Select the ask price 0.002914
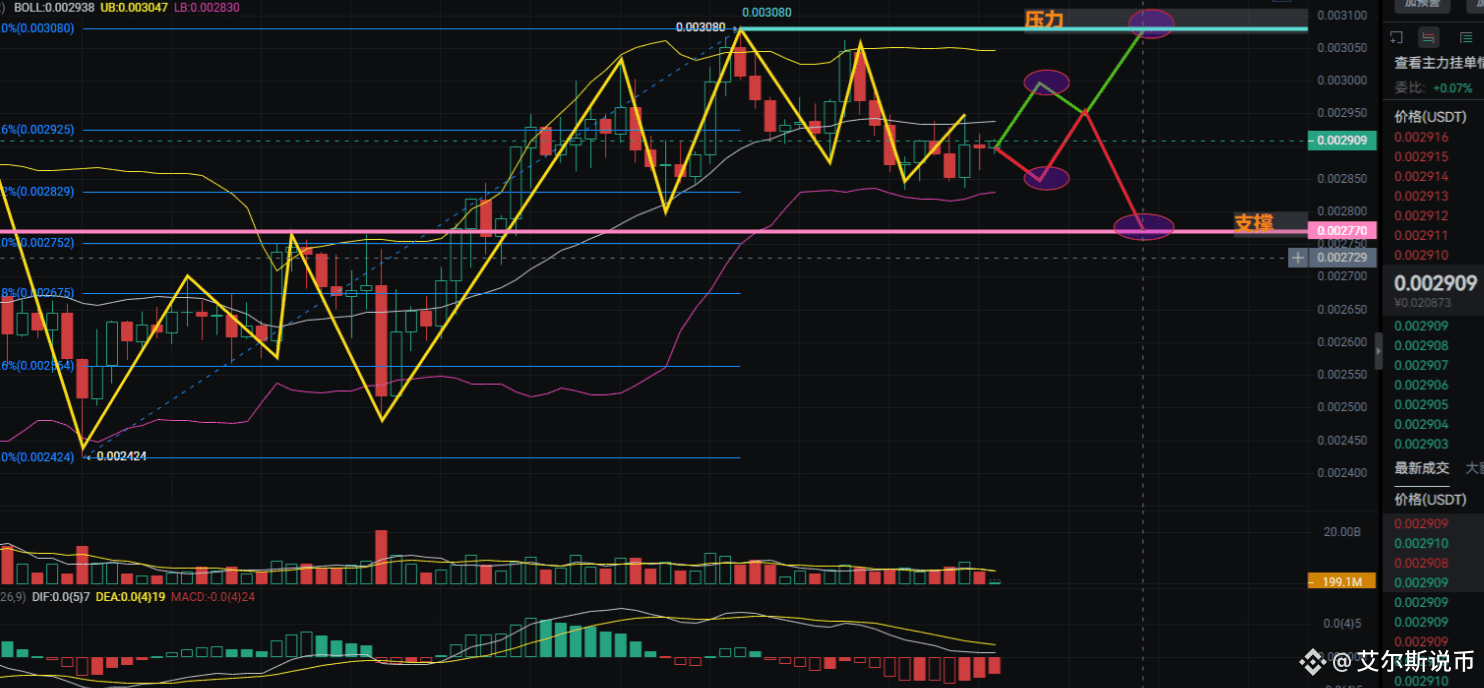The image size is (1484, 688). tap(1421, 177)
